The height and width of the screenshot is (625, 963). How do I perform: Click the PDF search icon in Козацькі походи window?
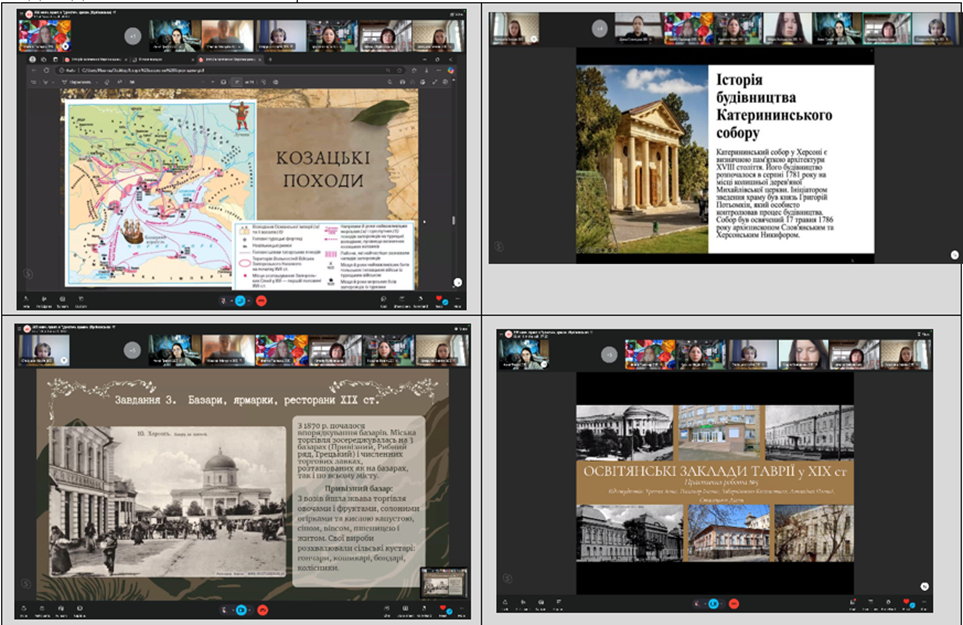click(x=389, y=82)
